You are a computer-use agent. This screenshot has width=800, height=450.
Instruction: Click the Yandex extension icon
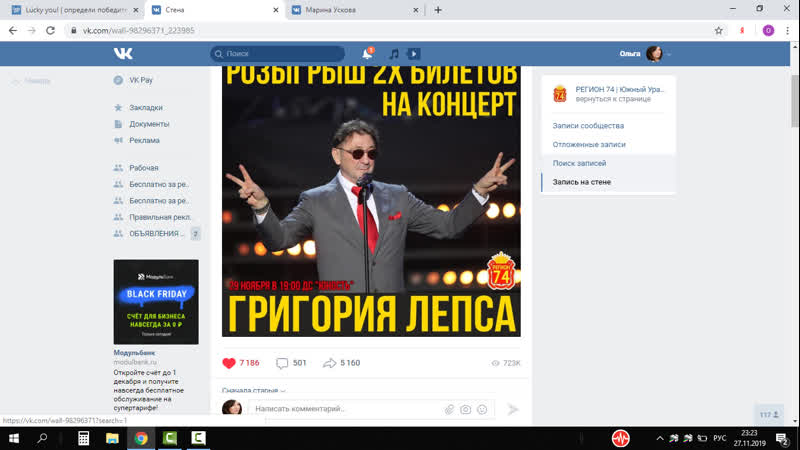tap(742, 31)
